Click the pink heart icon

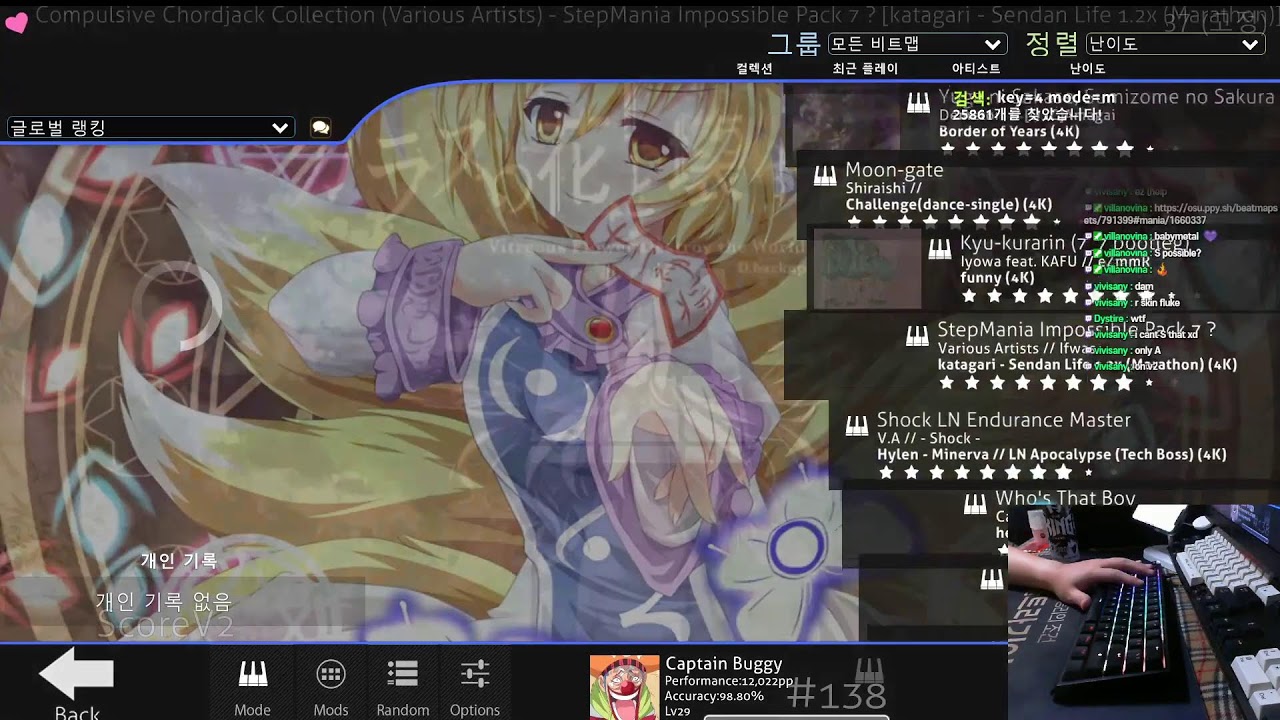[x=15, y=24]
